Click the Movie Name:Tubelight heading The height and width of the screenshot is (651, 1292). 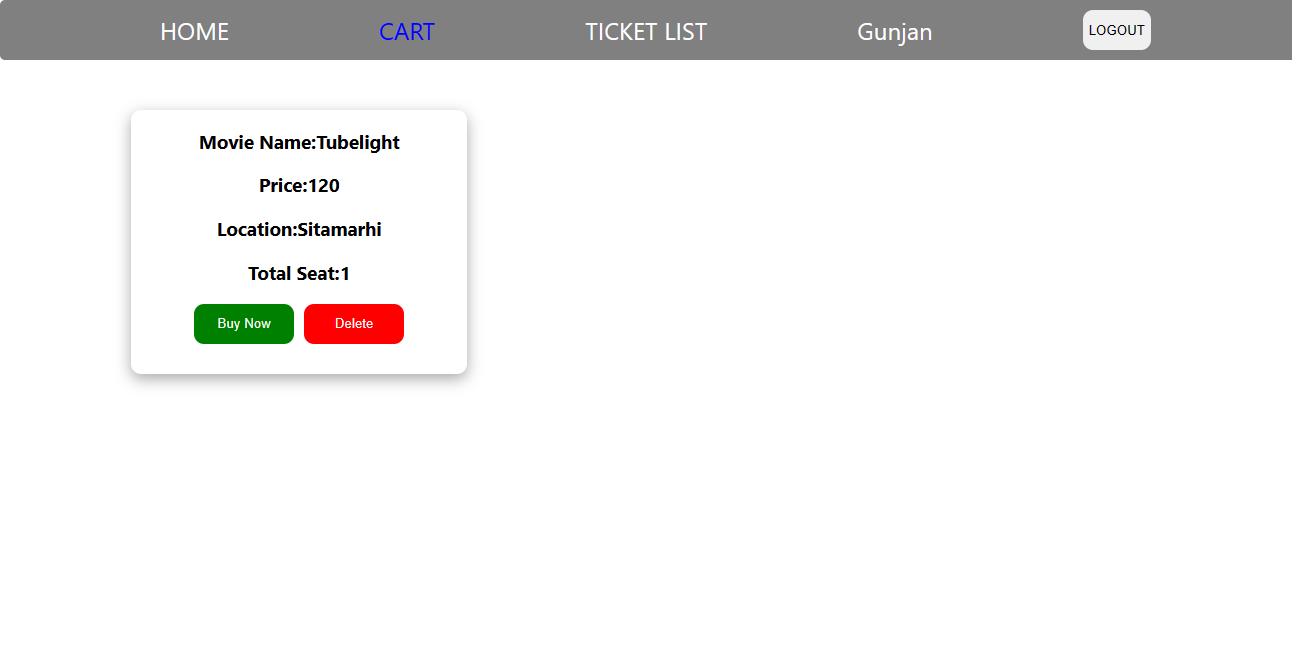point(298,142)
